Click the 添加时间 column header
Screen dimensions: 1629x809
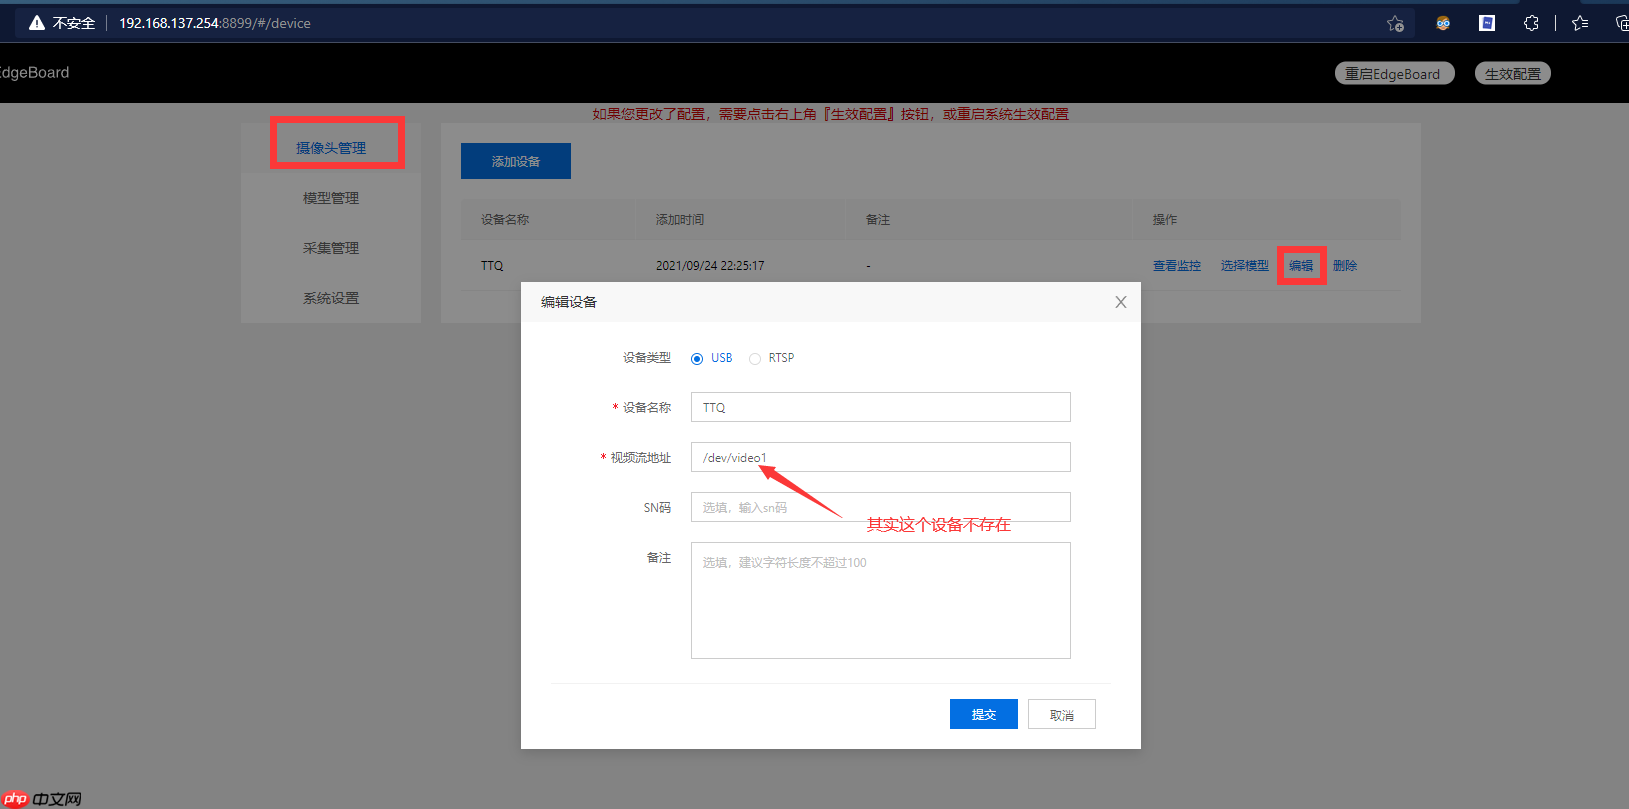[x=680, y=219]
